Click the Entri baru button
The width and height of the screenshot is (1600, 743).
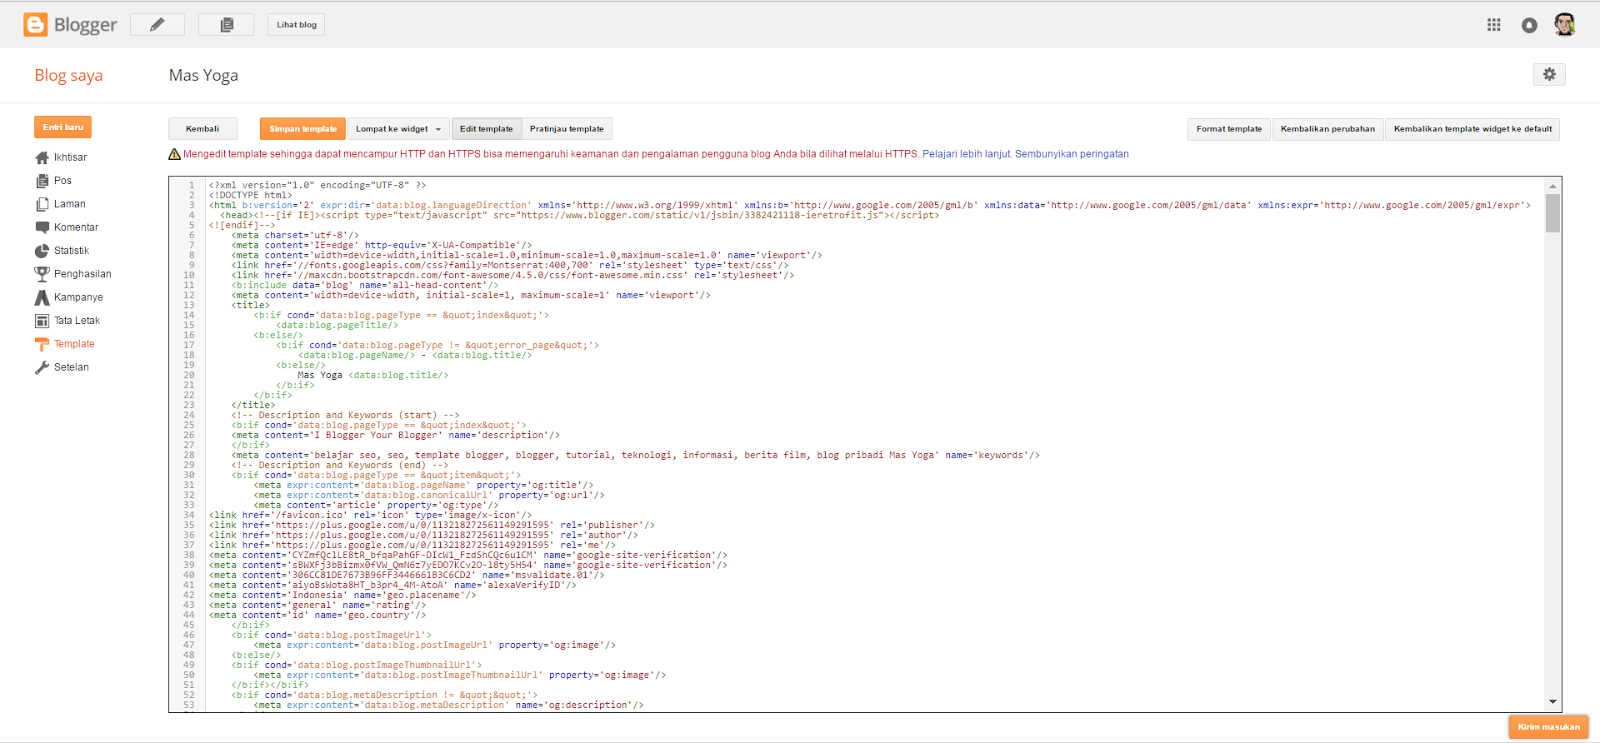pyautogui.click(x=63, y=127)
